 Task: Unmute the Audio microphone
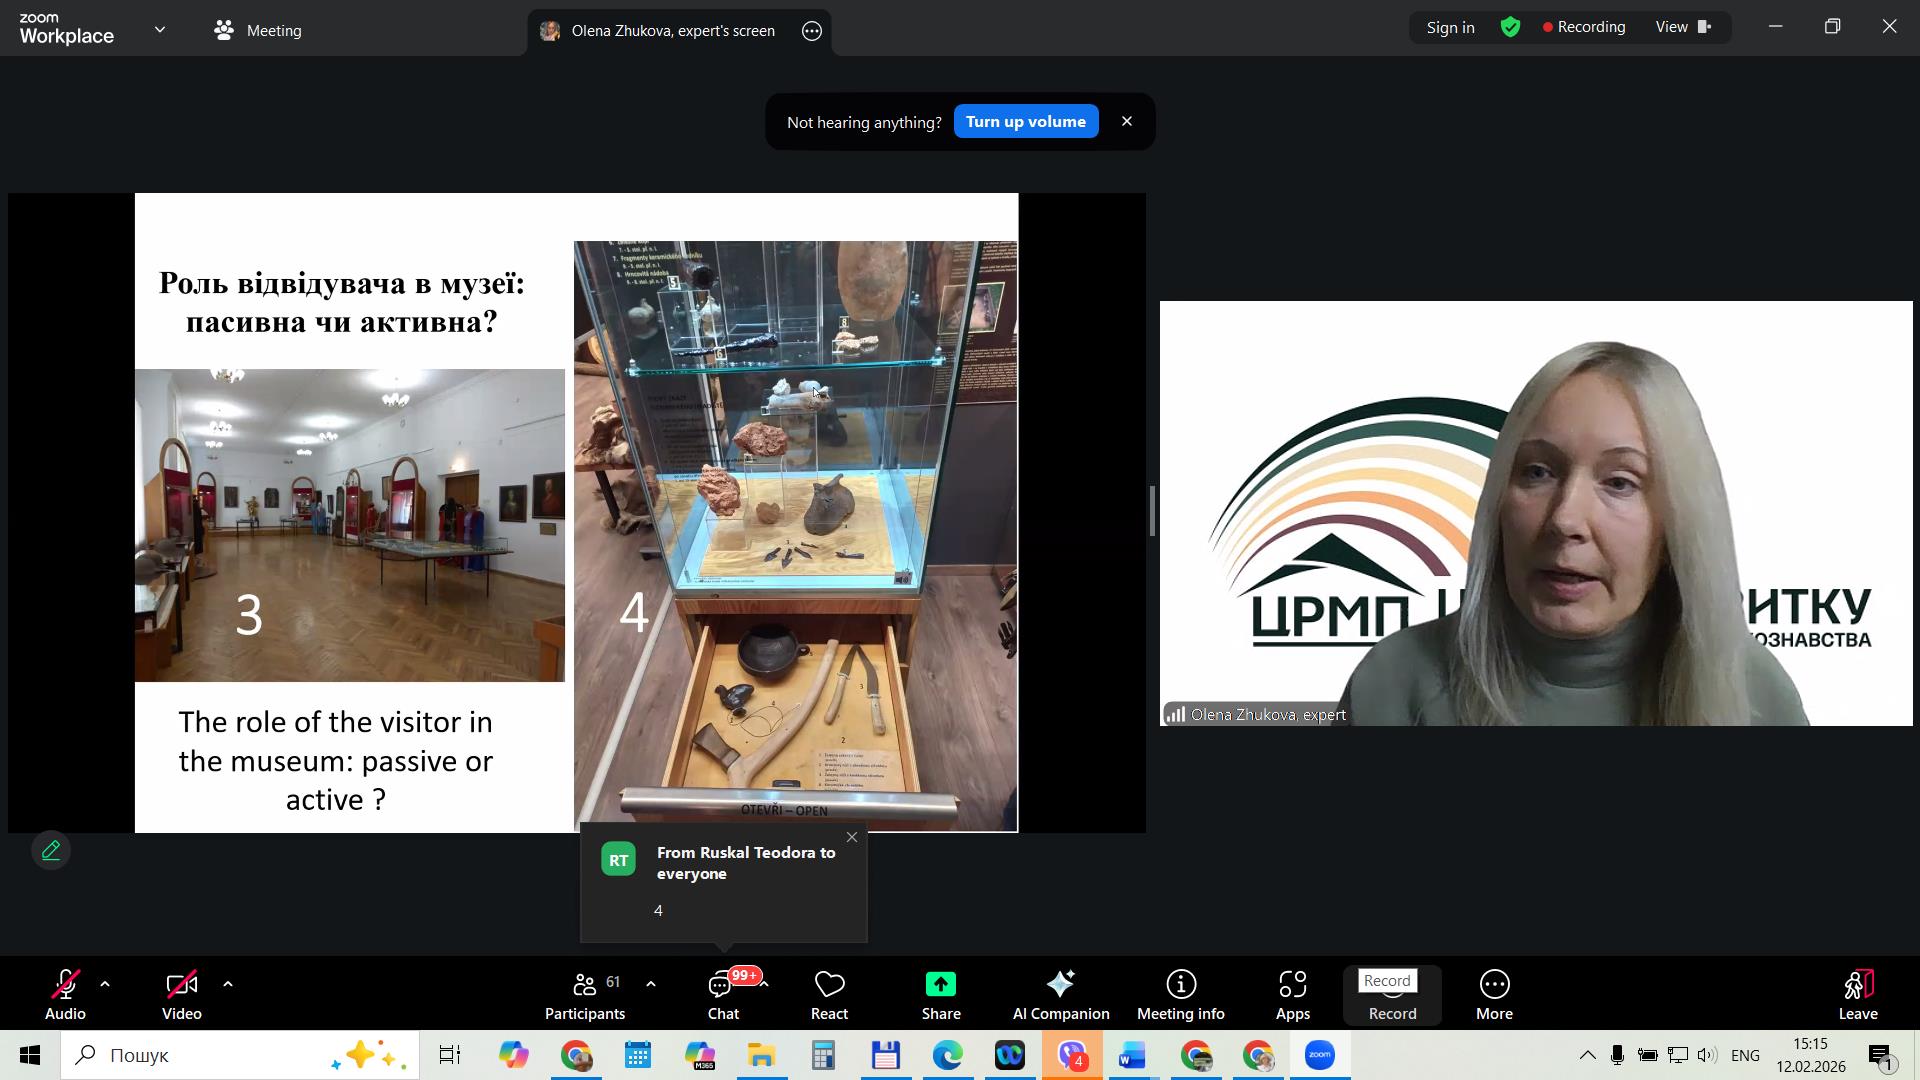click(x=65, y=995)
